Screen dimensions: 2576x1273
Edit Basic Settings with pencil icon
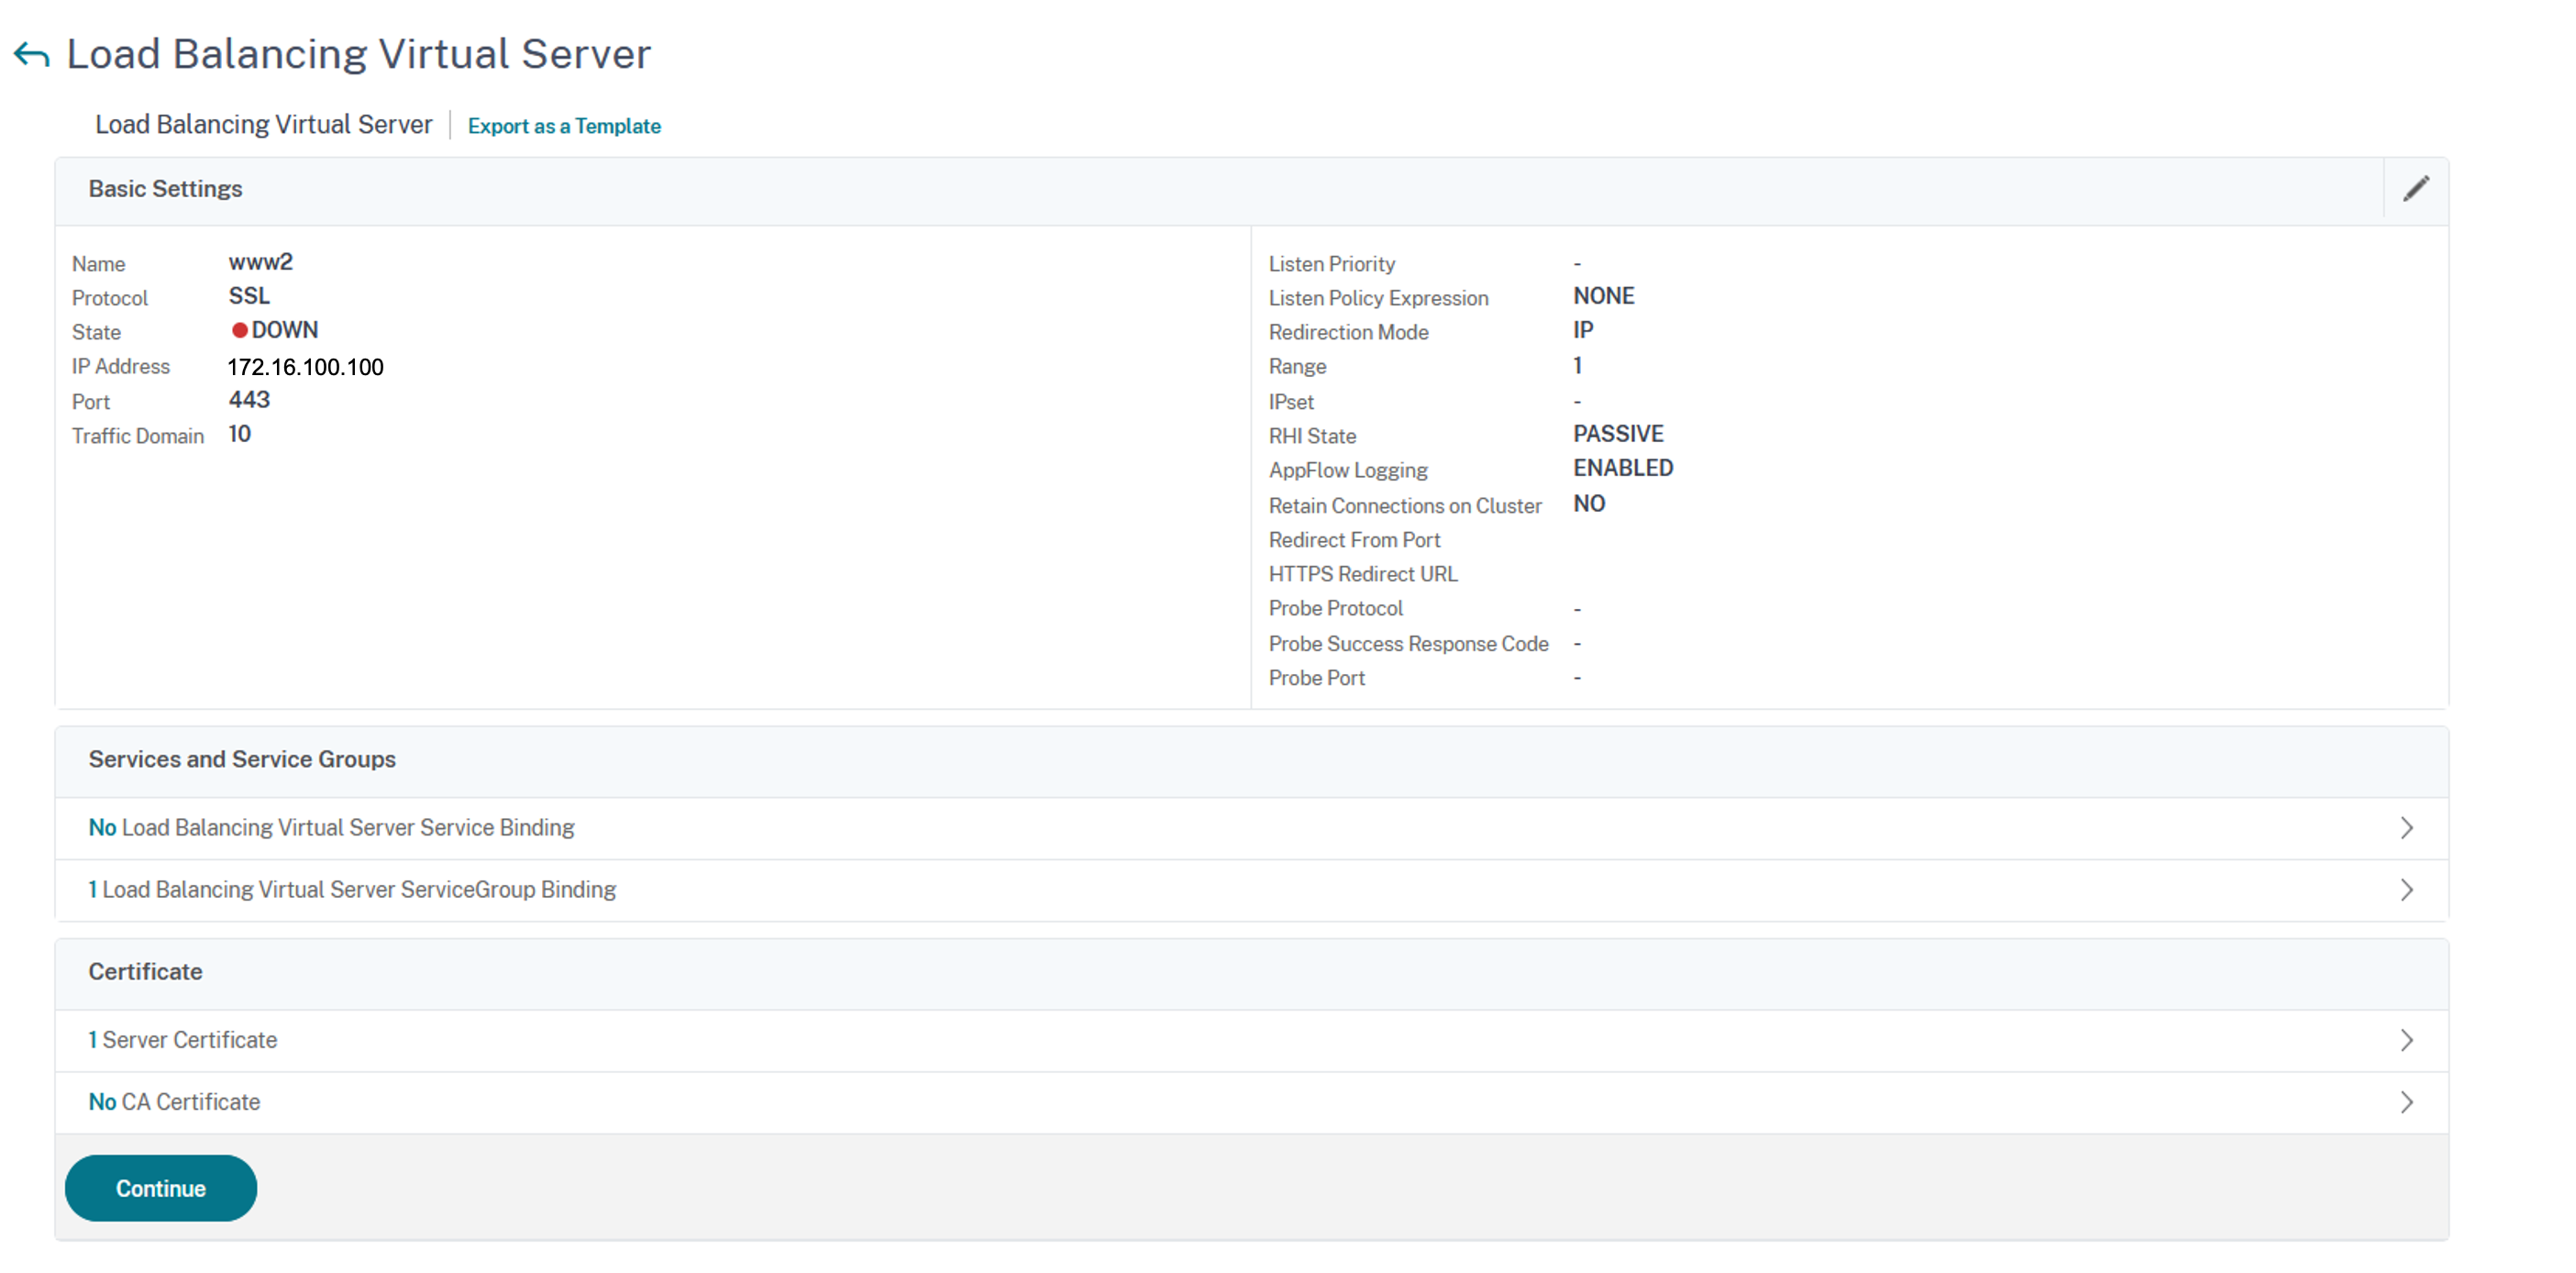click(2415, 189)
